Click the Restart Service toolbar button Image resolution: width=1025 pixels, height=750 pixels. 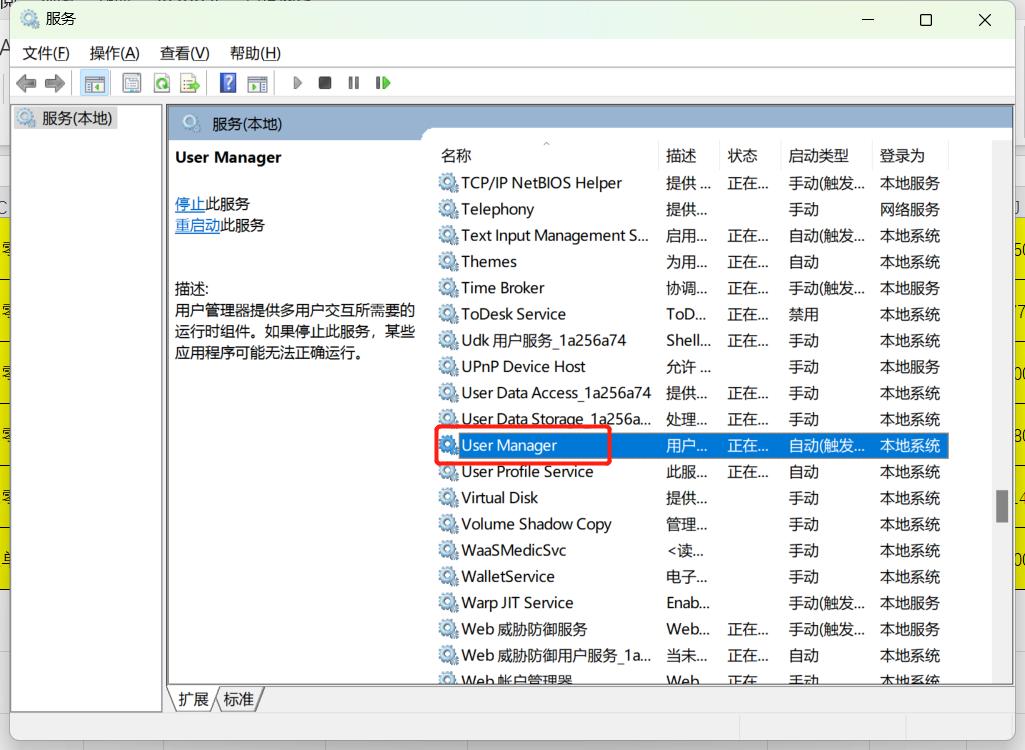pos(383,83)
